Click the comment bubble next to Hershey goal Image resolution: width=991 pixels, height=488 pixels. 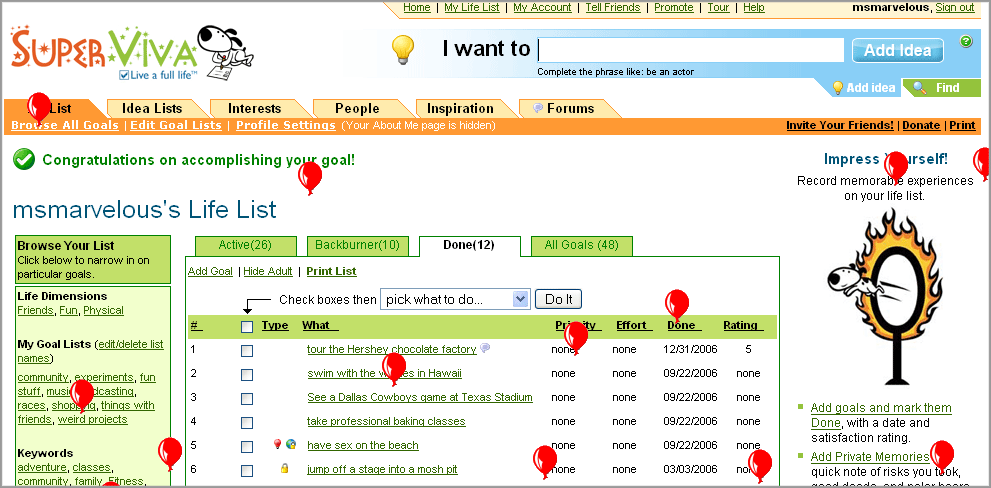click(x=485, y=348)
